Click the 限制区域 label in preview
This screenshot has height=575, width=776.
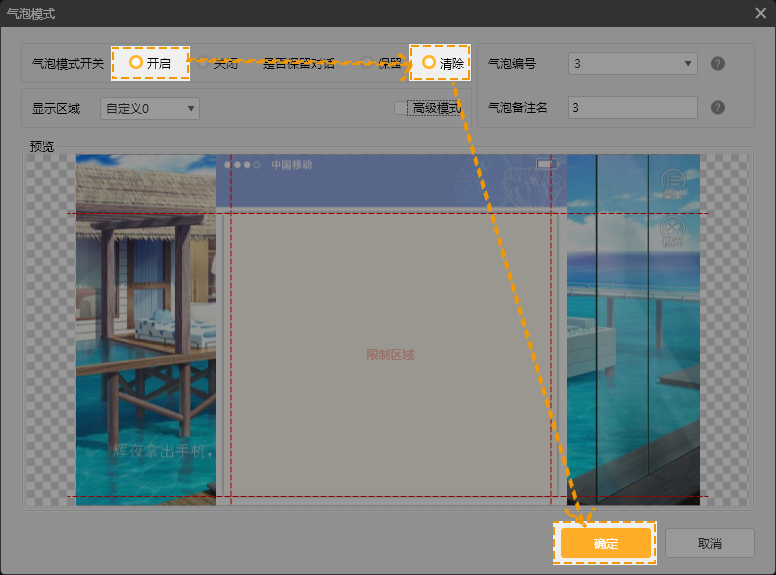tap(390, 355)
